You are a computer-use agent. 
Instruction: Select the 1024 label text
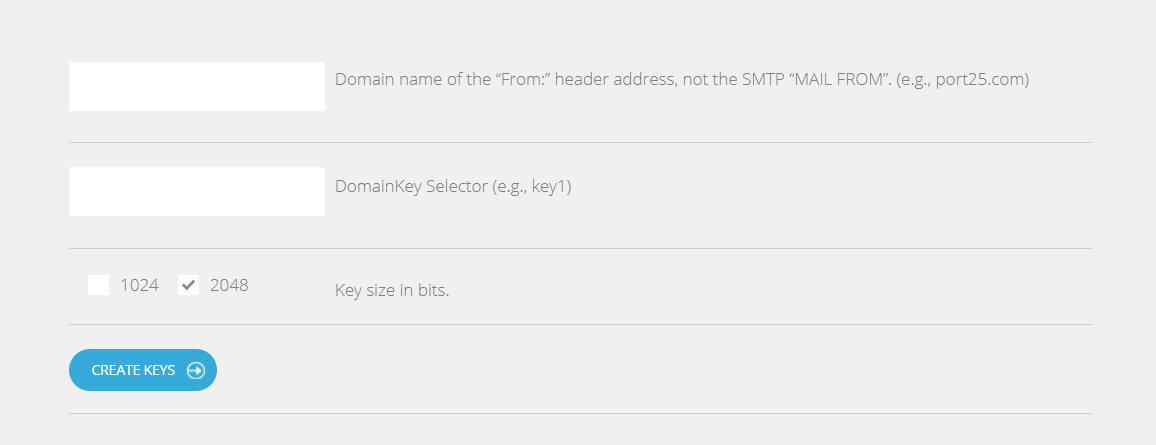[x=139, y=285]
